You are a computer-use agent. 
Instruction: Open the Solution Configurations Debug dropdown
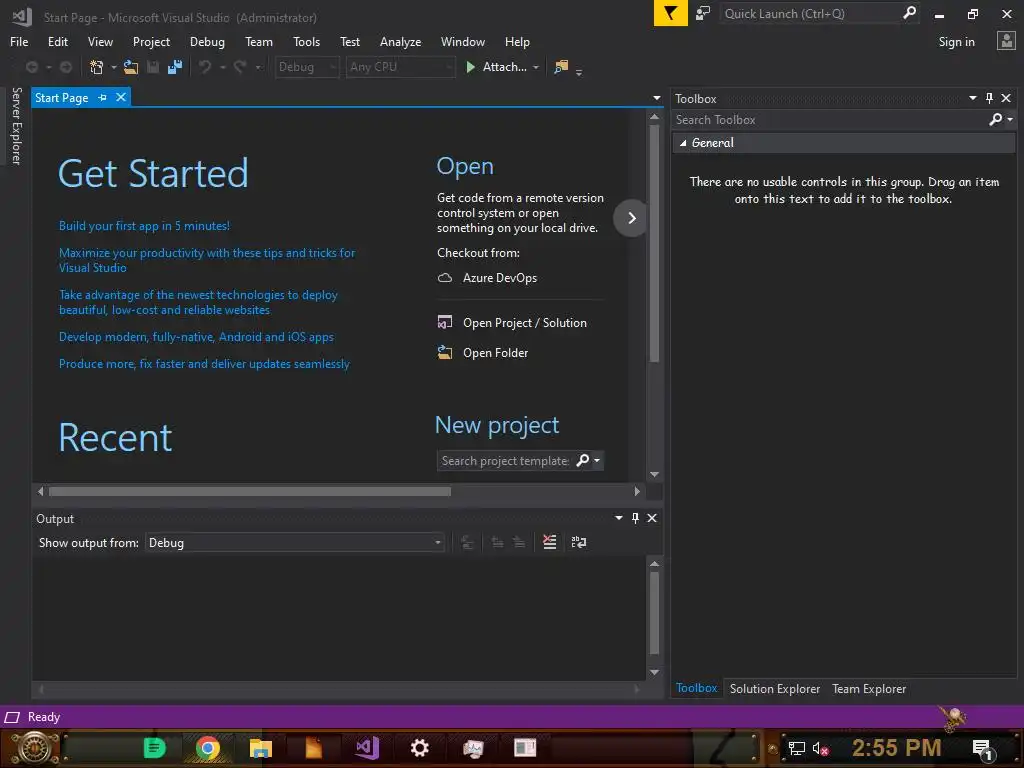tap(307, 67)
